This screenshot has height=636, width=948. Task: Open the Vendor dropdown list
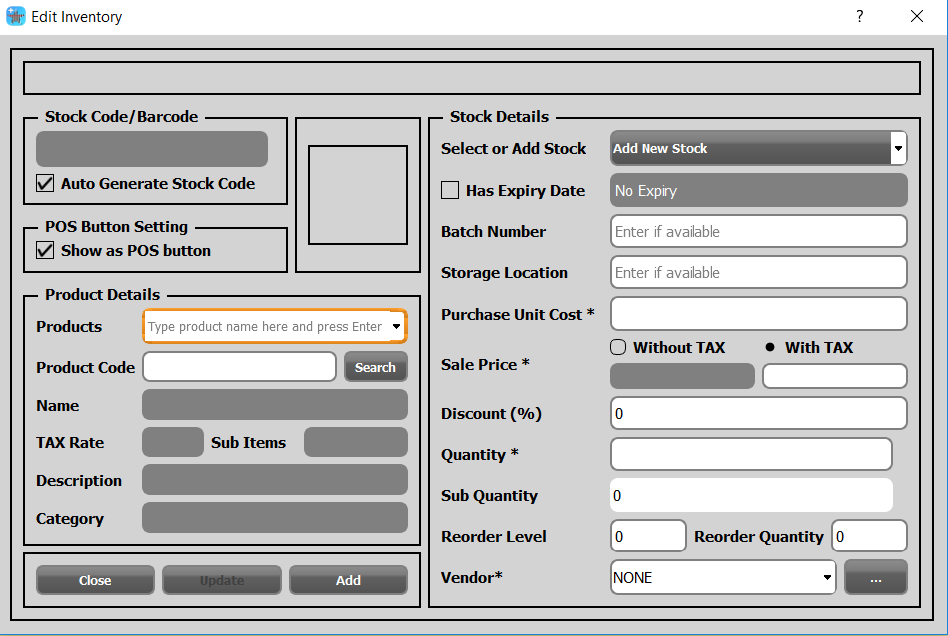[x=827, y=577]
